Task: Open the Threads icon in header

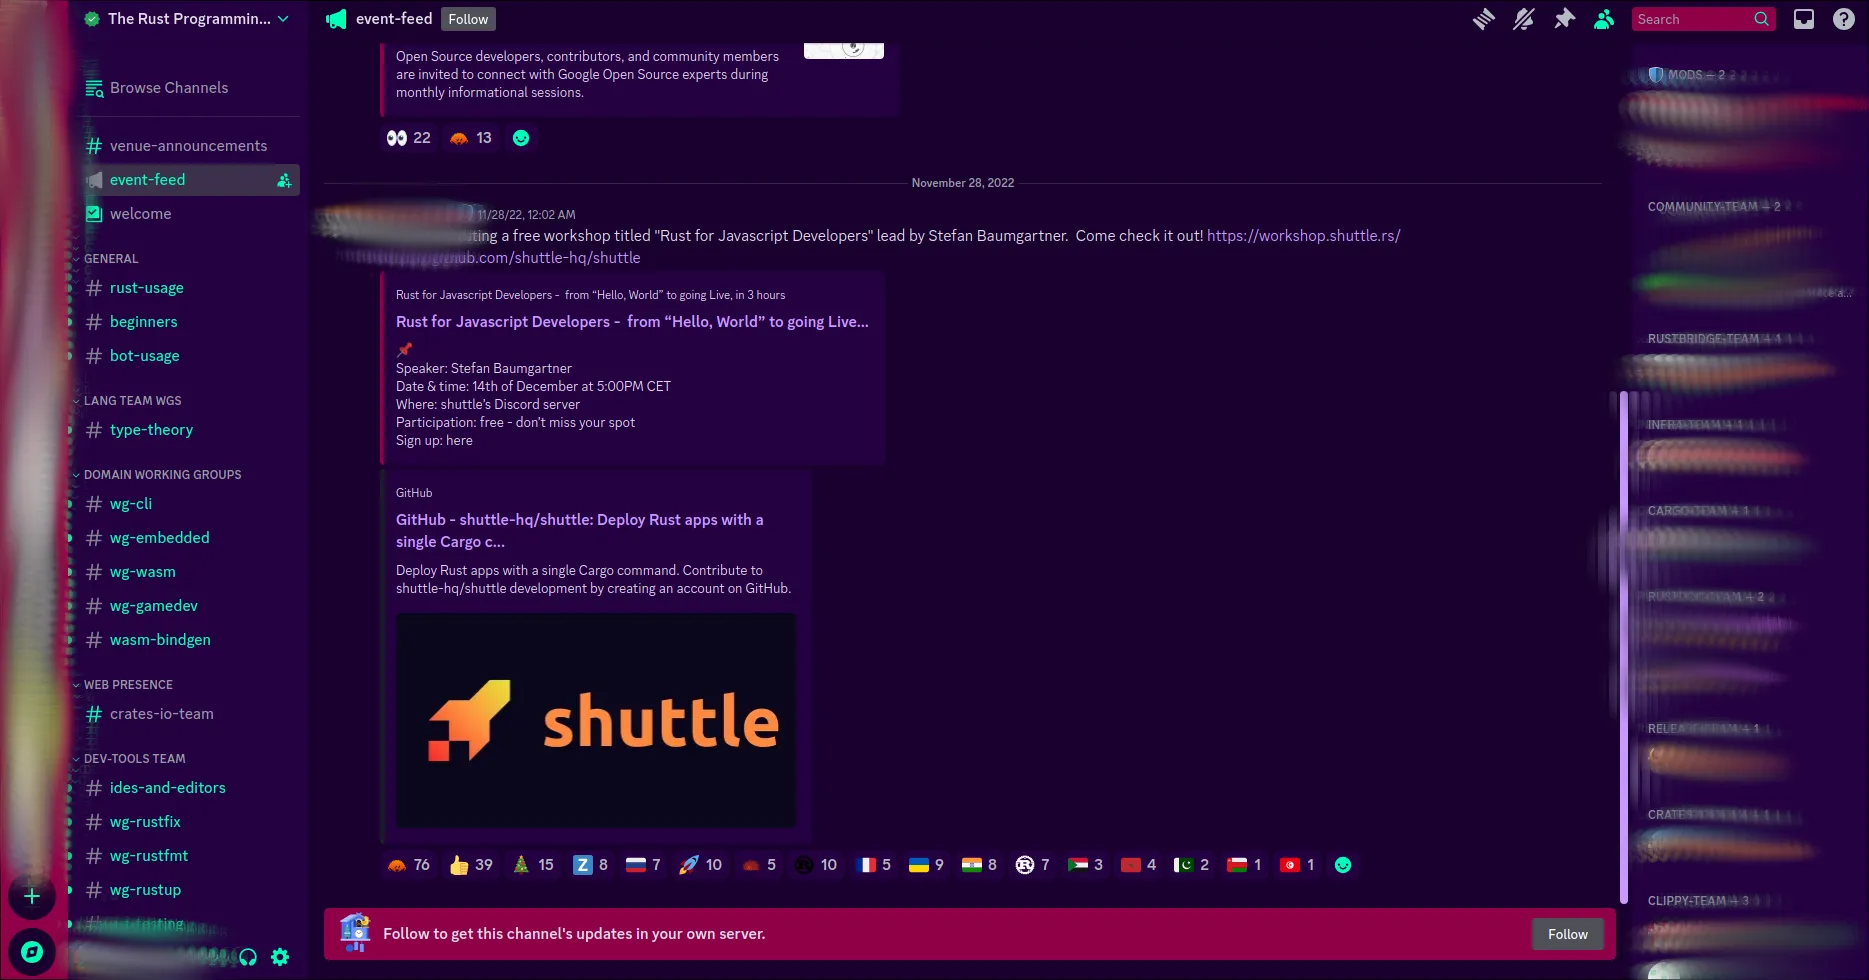Action: click(x=1484, y=19)
